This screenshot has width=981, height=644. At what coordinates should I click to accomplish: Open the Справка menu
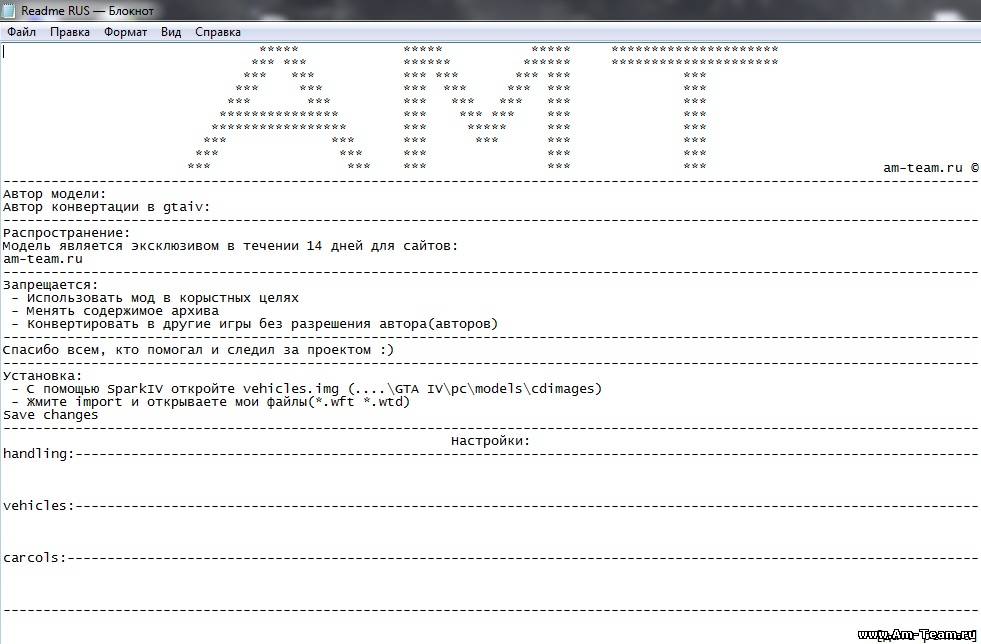[x=218, y=32]
